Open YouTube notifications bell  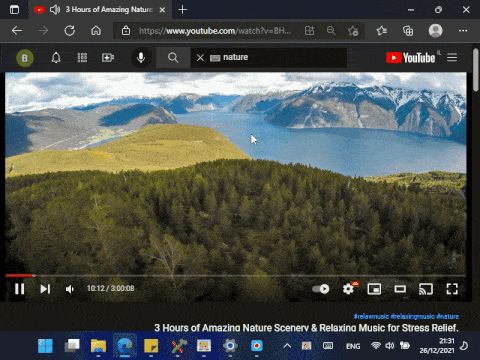click(x=56, y=58)
